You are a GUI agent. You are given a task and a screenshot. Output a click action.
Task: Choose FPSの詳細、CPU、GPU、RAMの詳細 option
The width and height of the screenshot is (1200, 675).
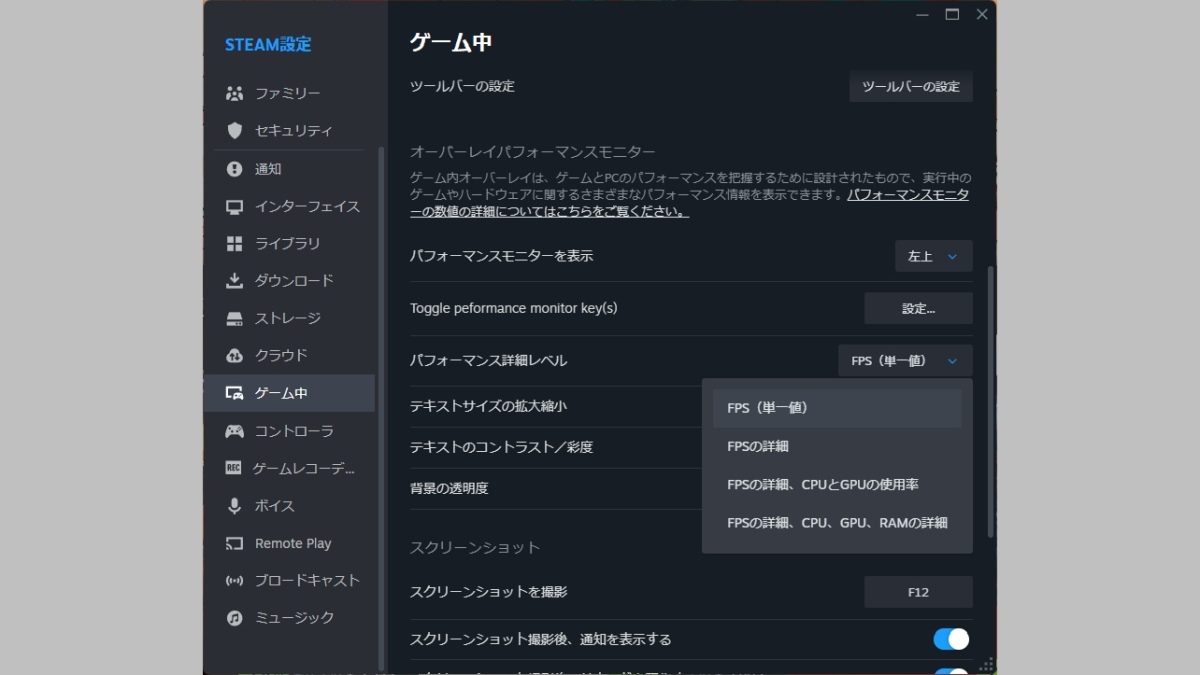point(837,522)
